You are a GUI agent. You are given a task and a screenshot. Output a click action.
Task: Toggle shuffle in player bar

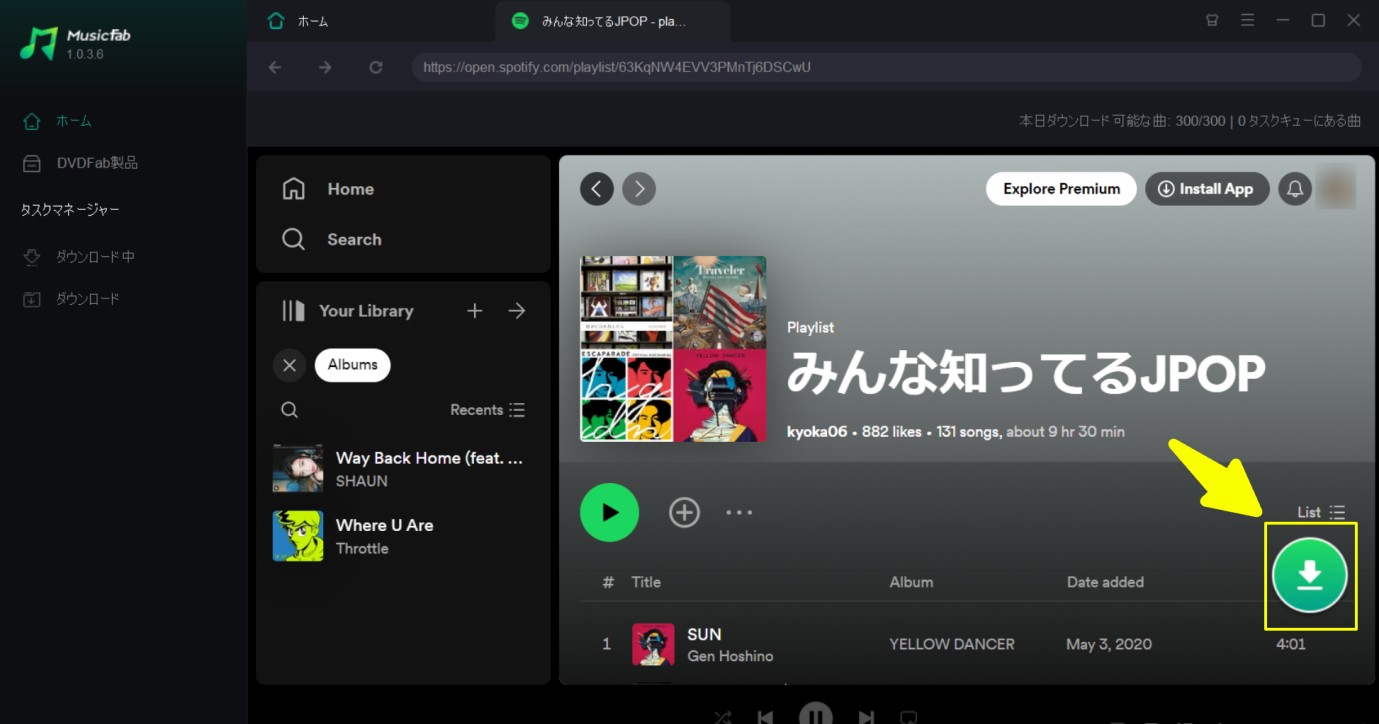click(x=723, y=717)
